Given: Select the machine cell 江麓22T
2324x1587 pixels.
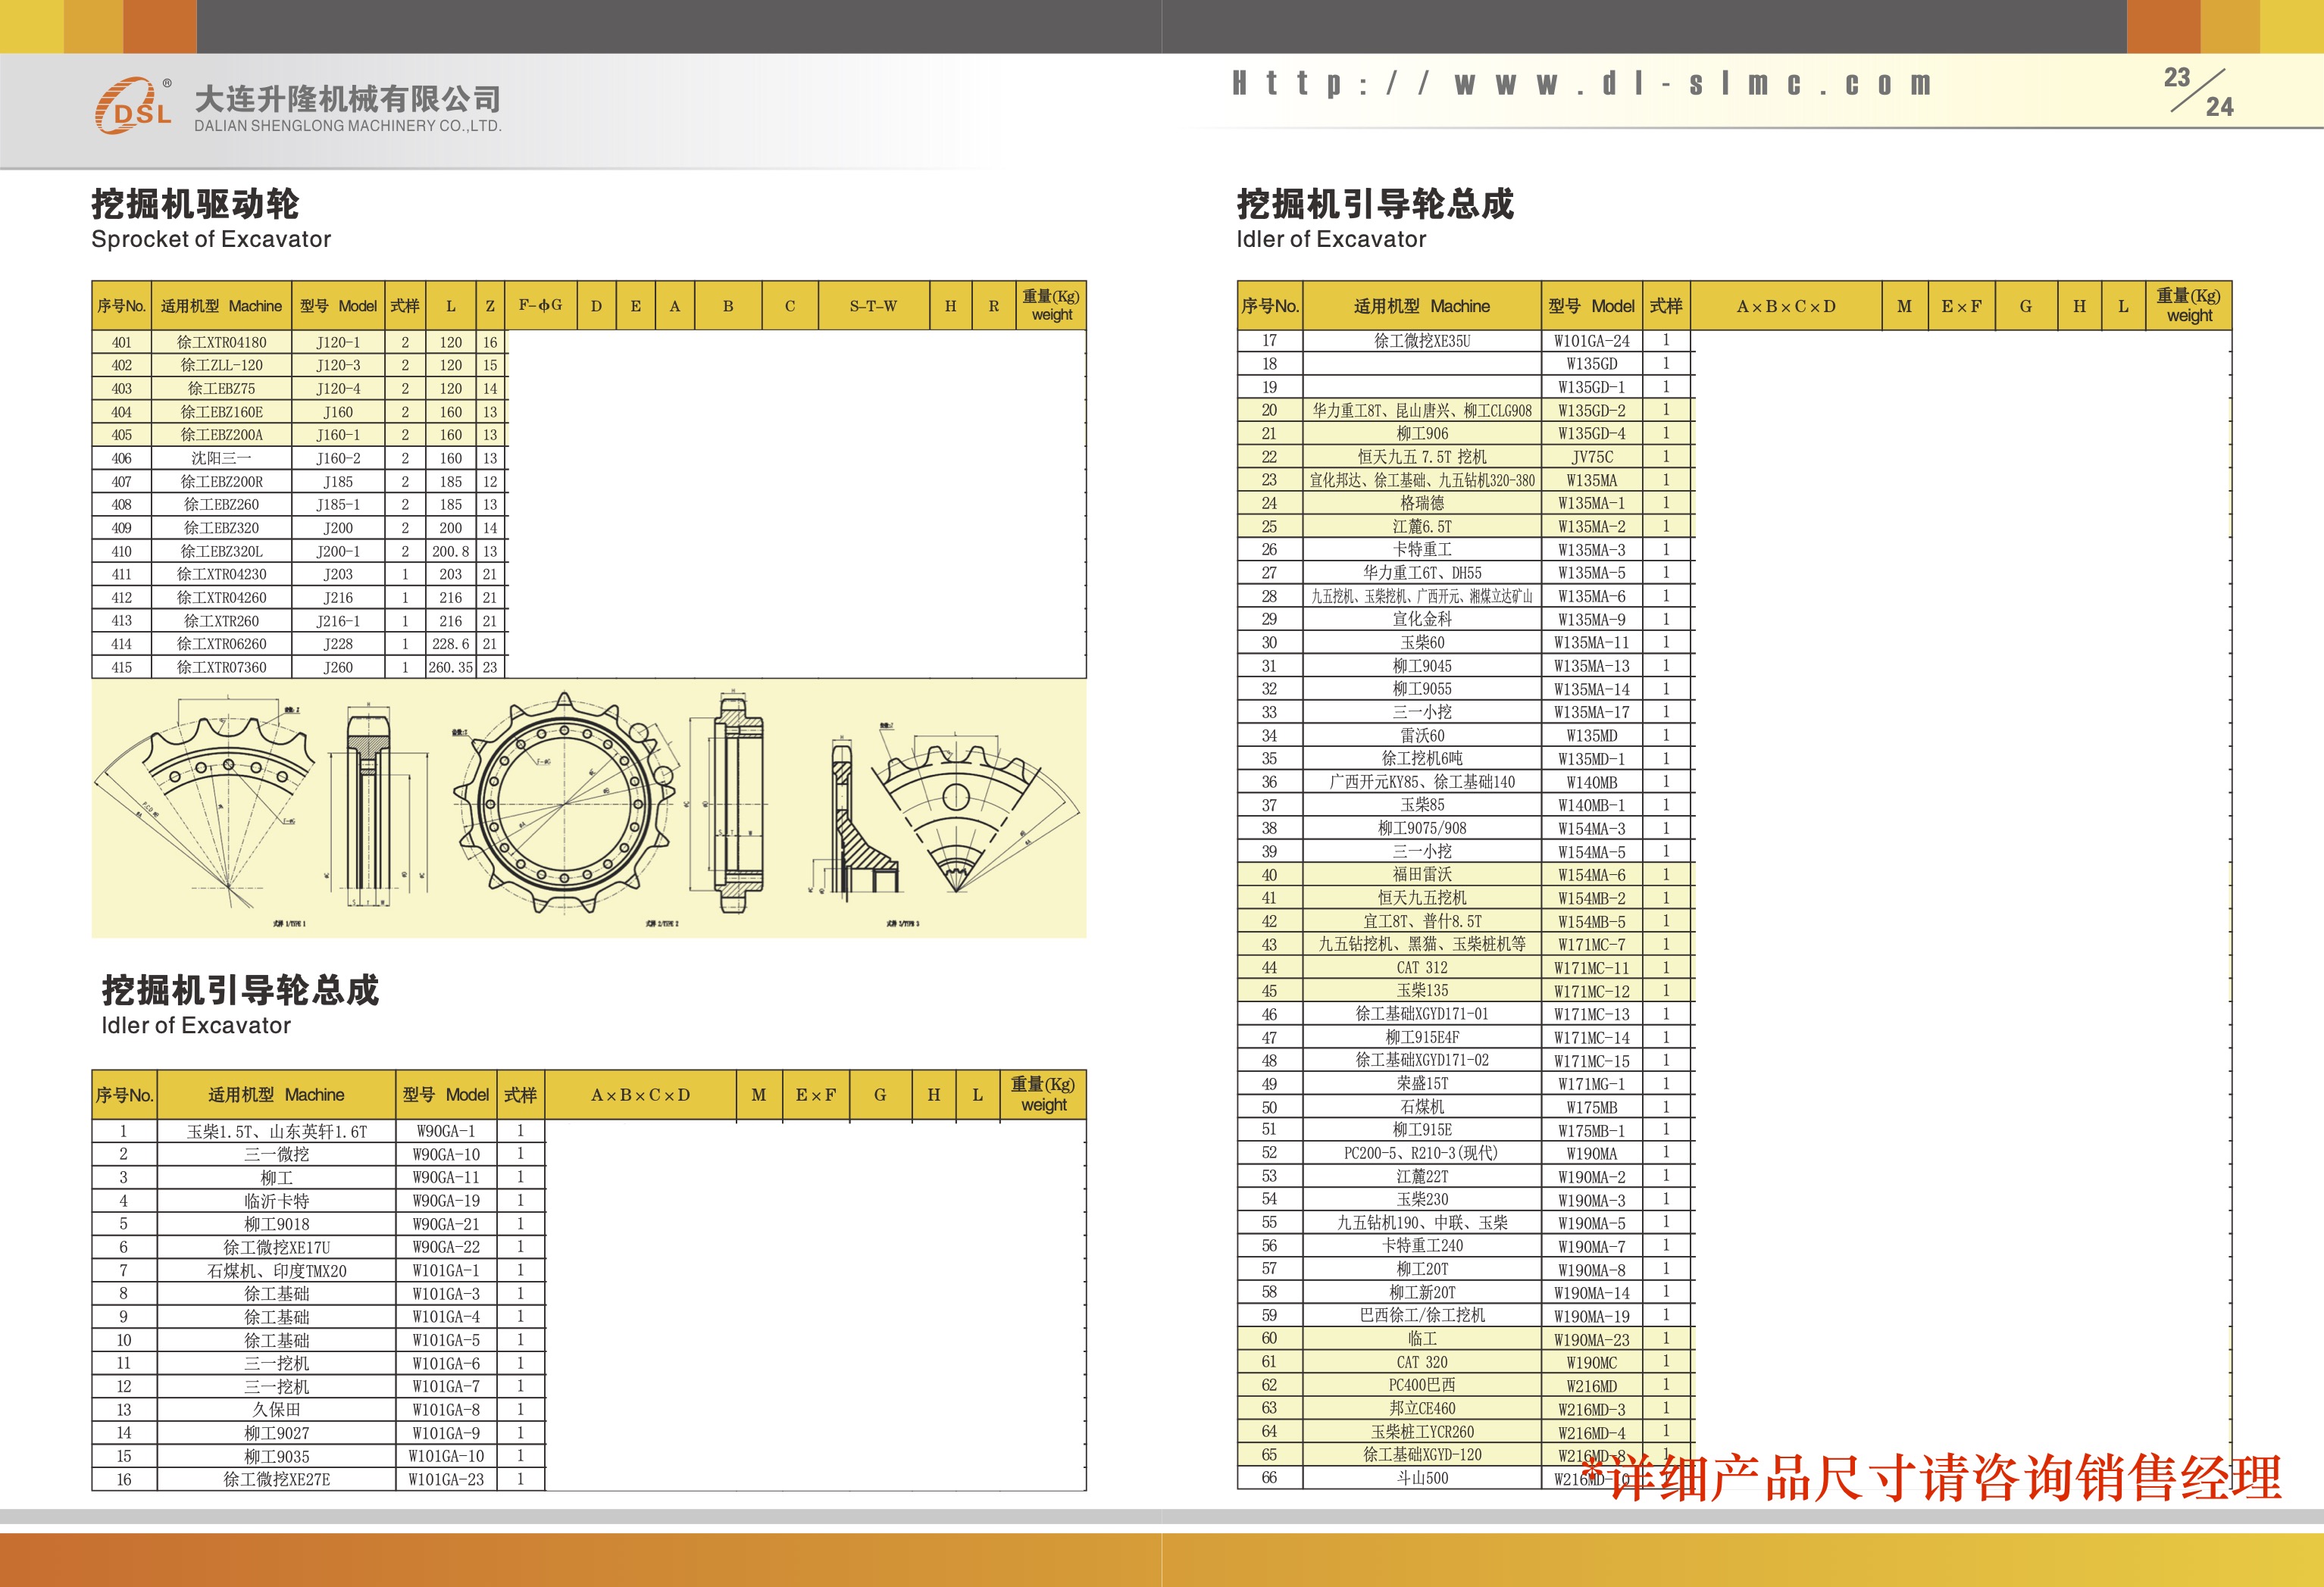Looking at the screenshot, I should coord(1422,1177).
